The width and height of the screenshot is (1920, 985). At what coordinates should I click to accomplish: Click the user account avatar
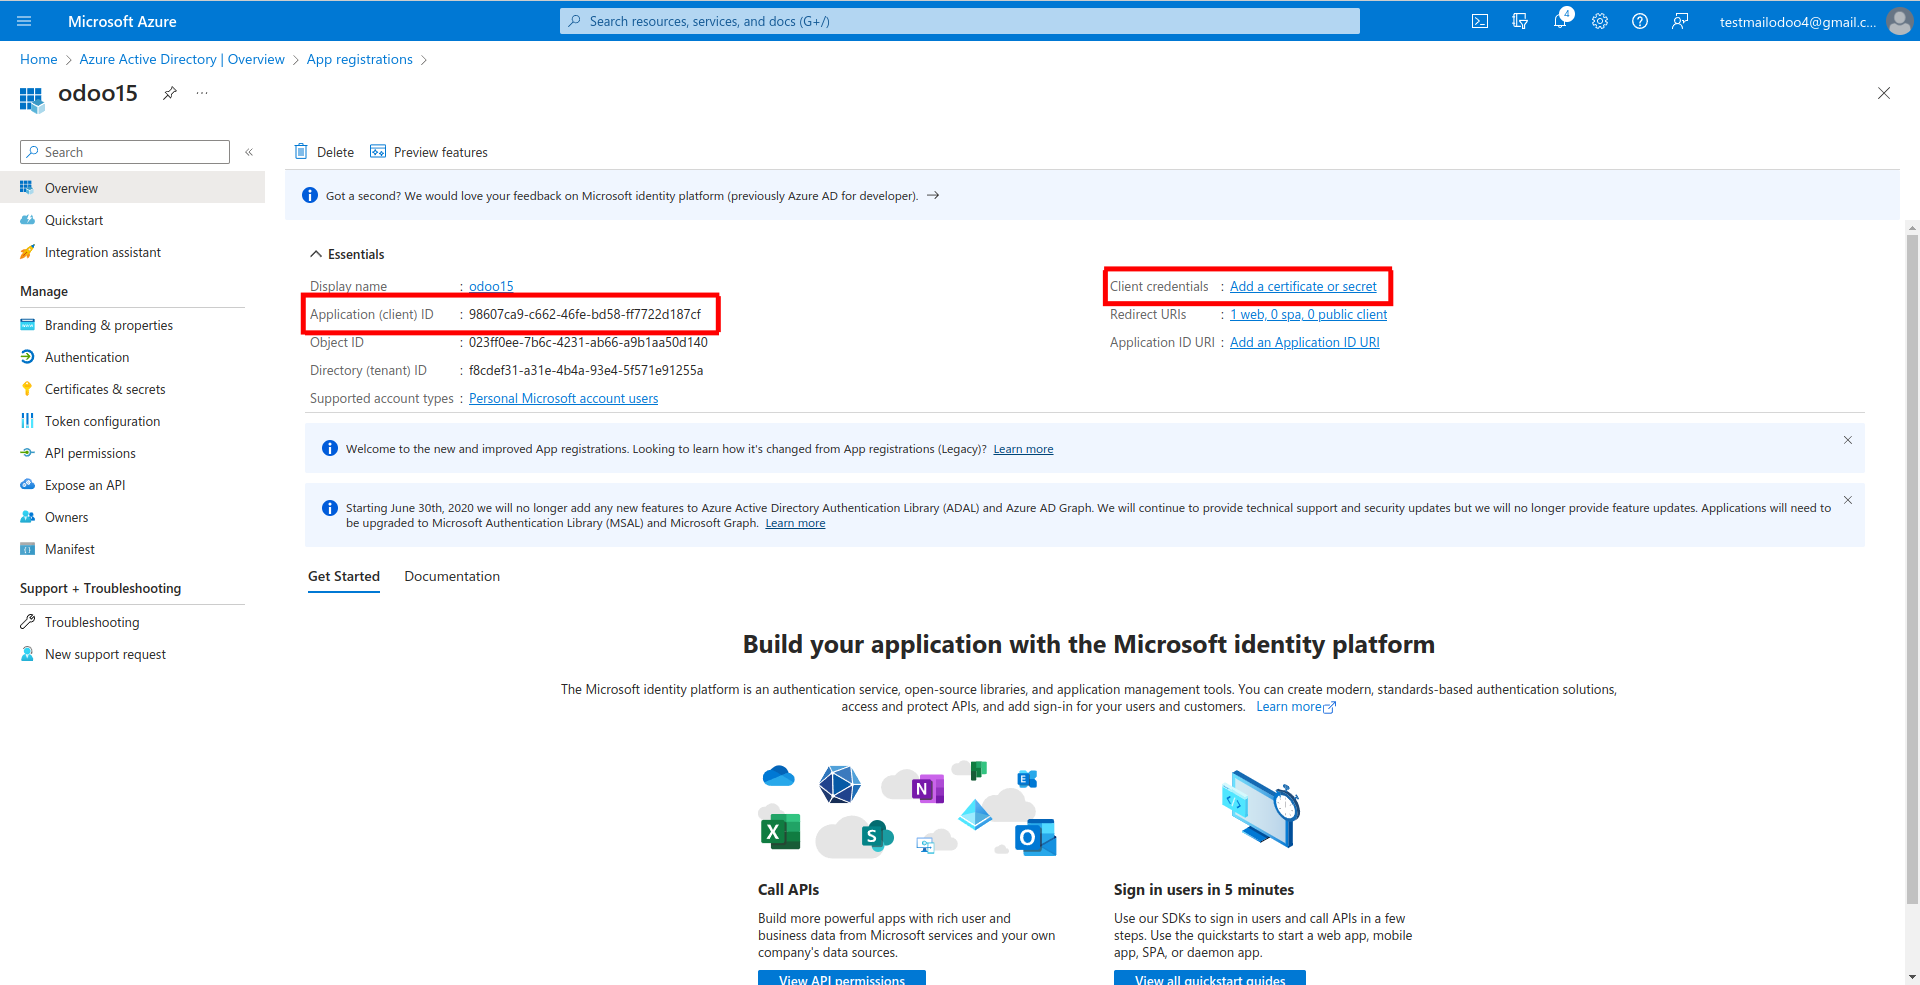tap(1899, 21)
